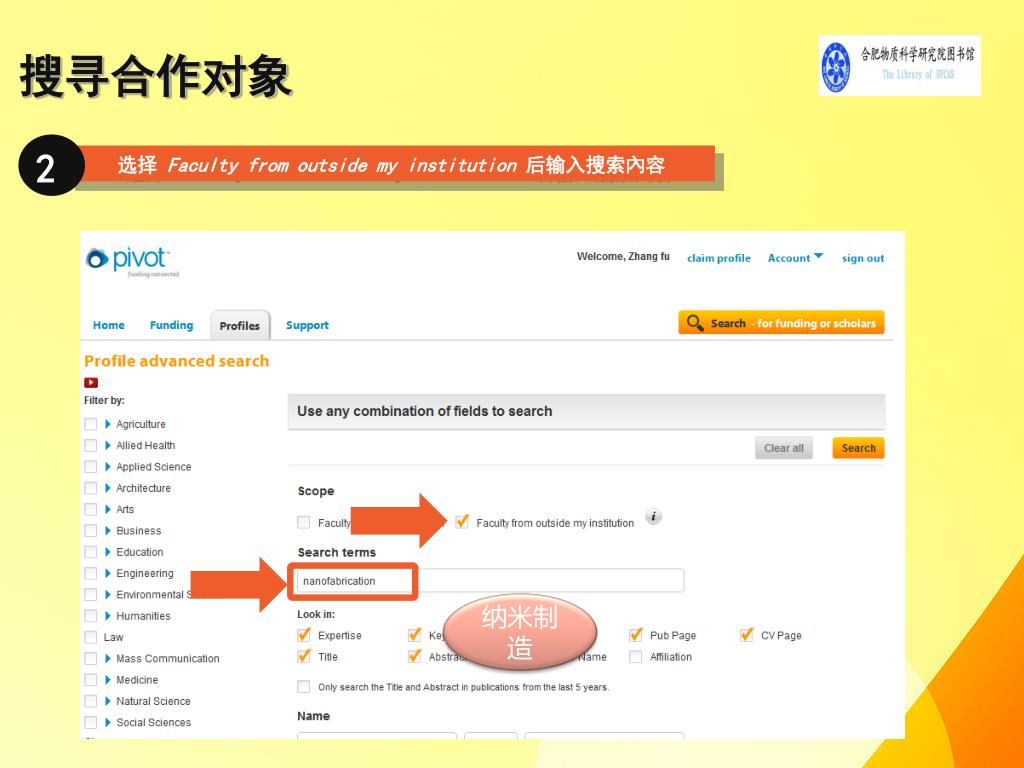Click the Welcome, Zhang fu text
The height and width of the screenshot is (768, 1024).
point(623,257)
